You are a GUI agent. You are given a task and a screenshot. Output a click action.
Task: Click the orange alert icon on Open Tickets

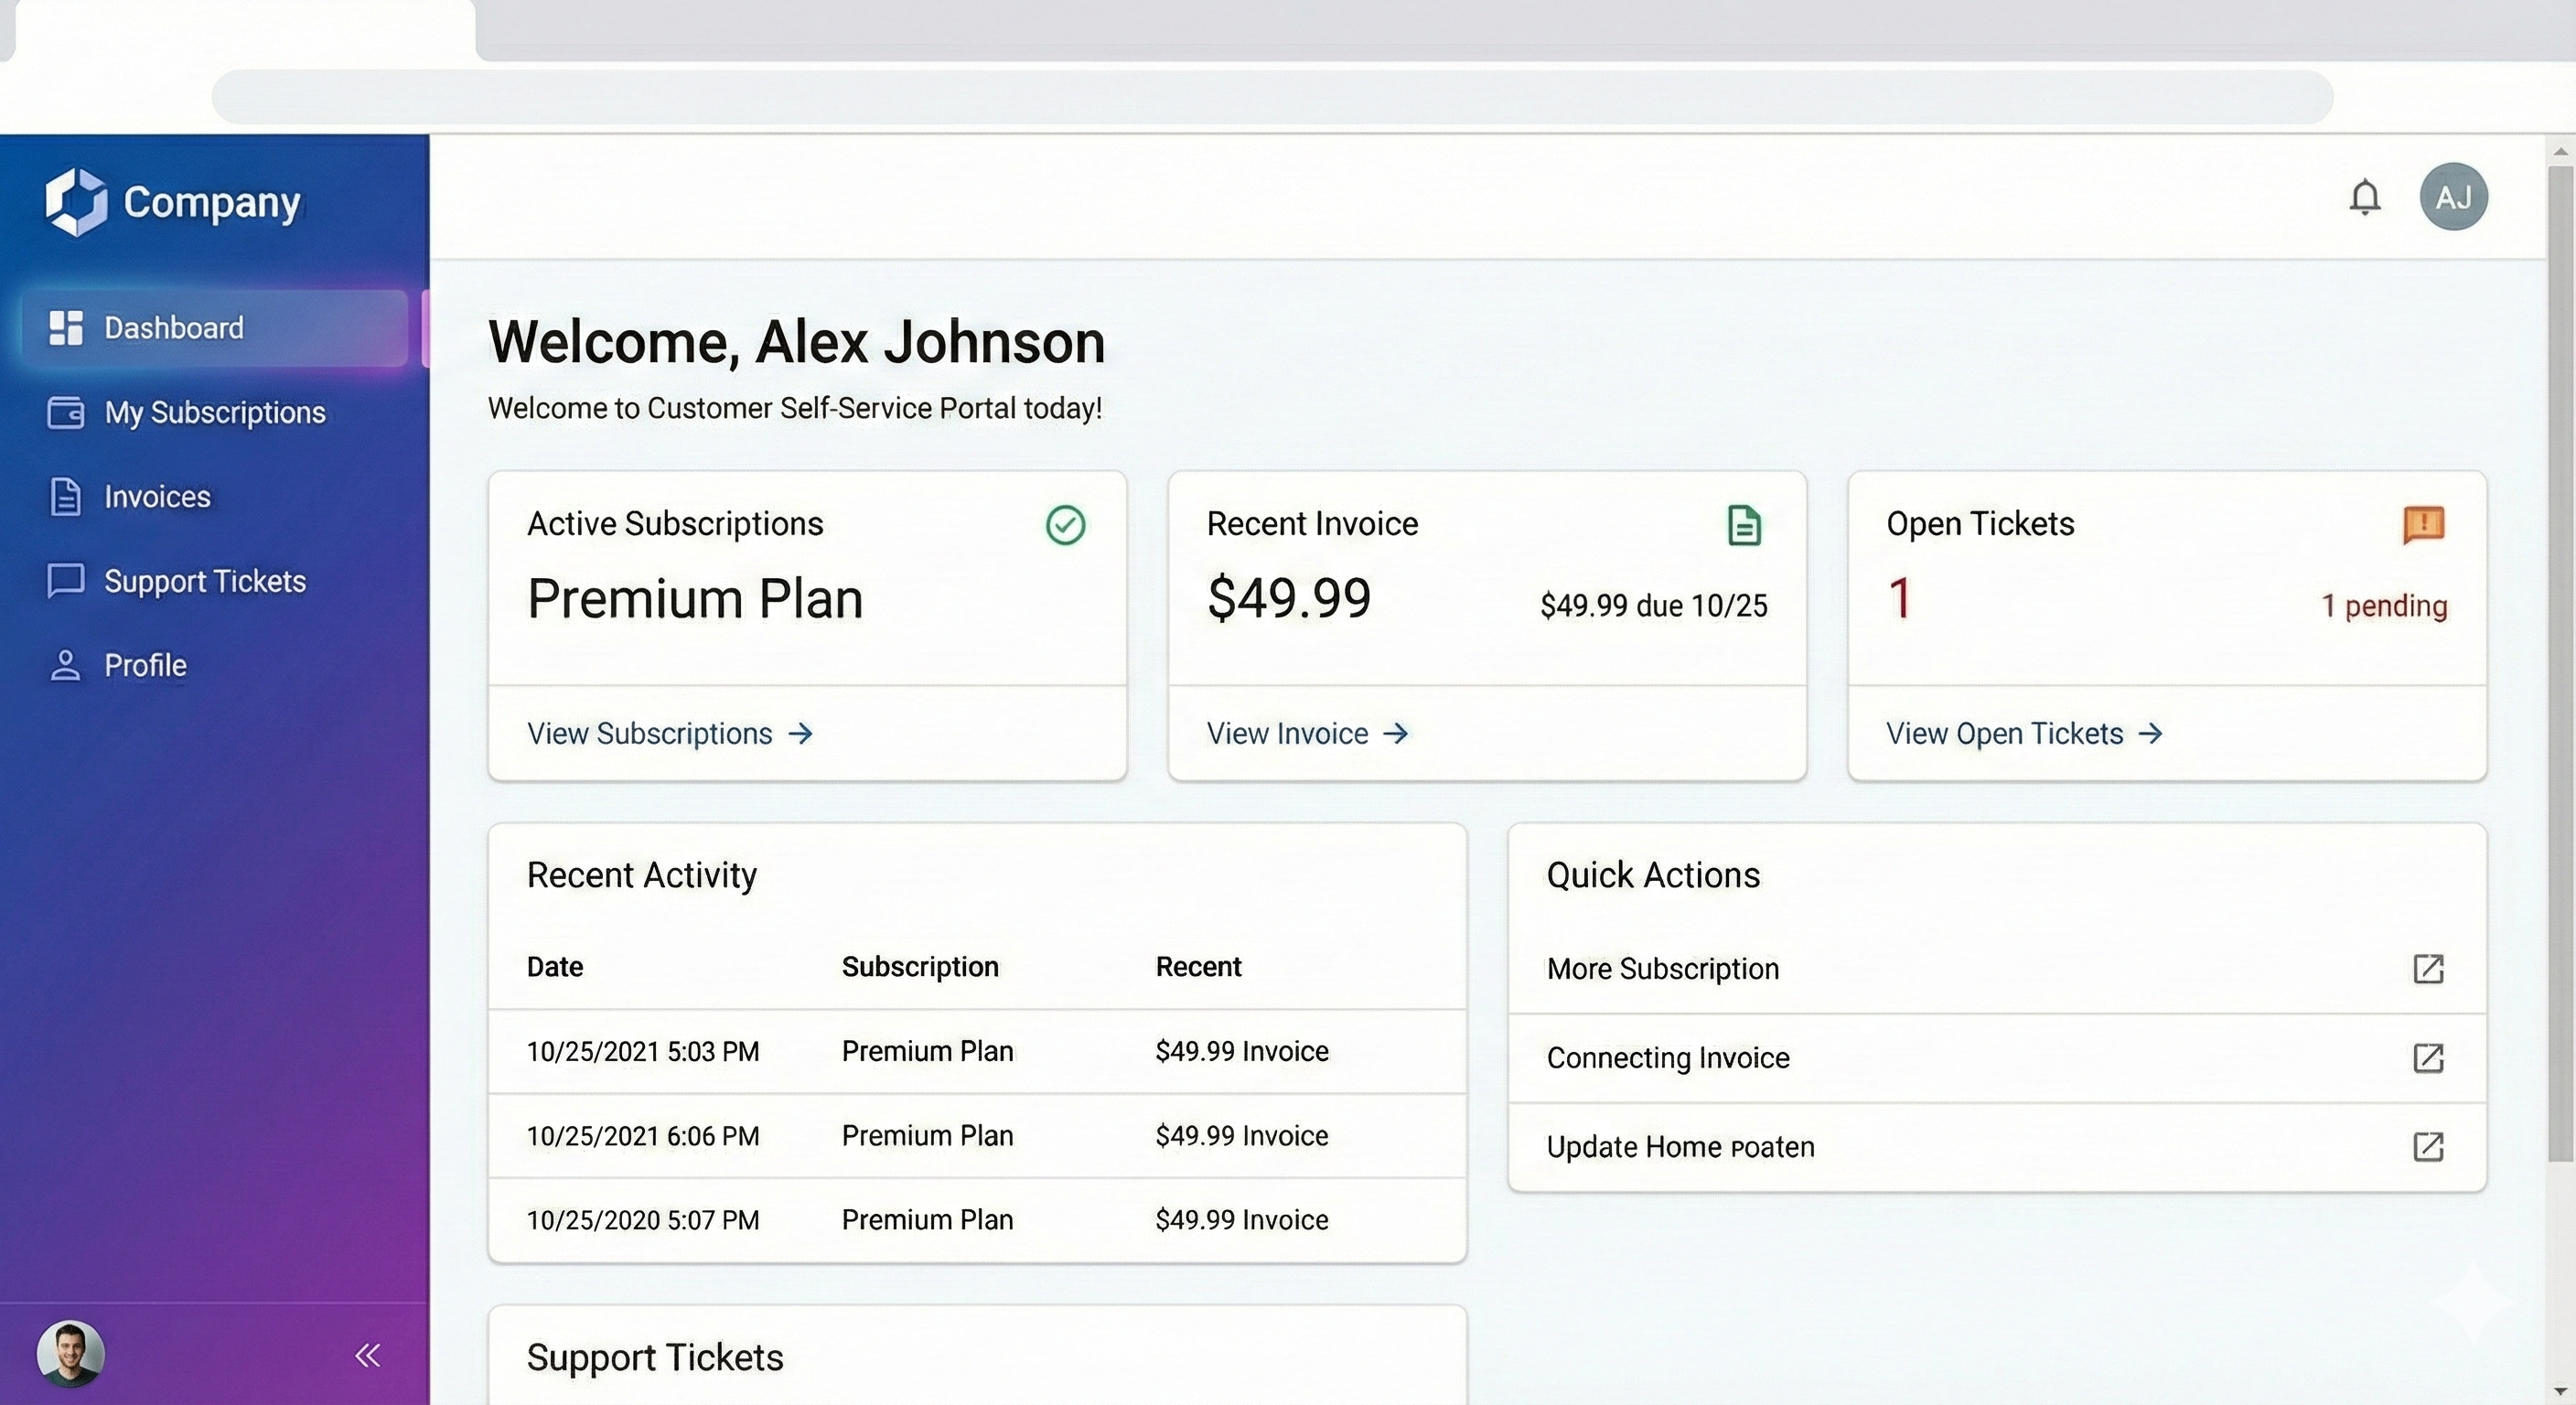pyautogui.click(x=2424, y=525)
